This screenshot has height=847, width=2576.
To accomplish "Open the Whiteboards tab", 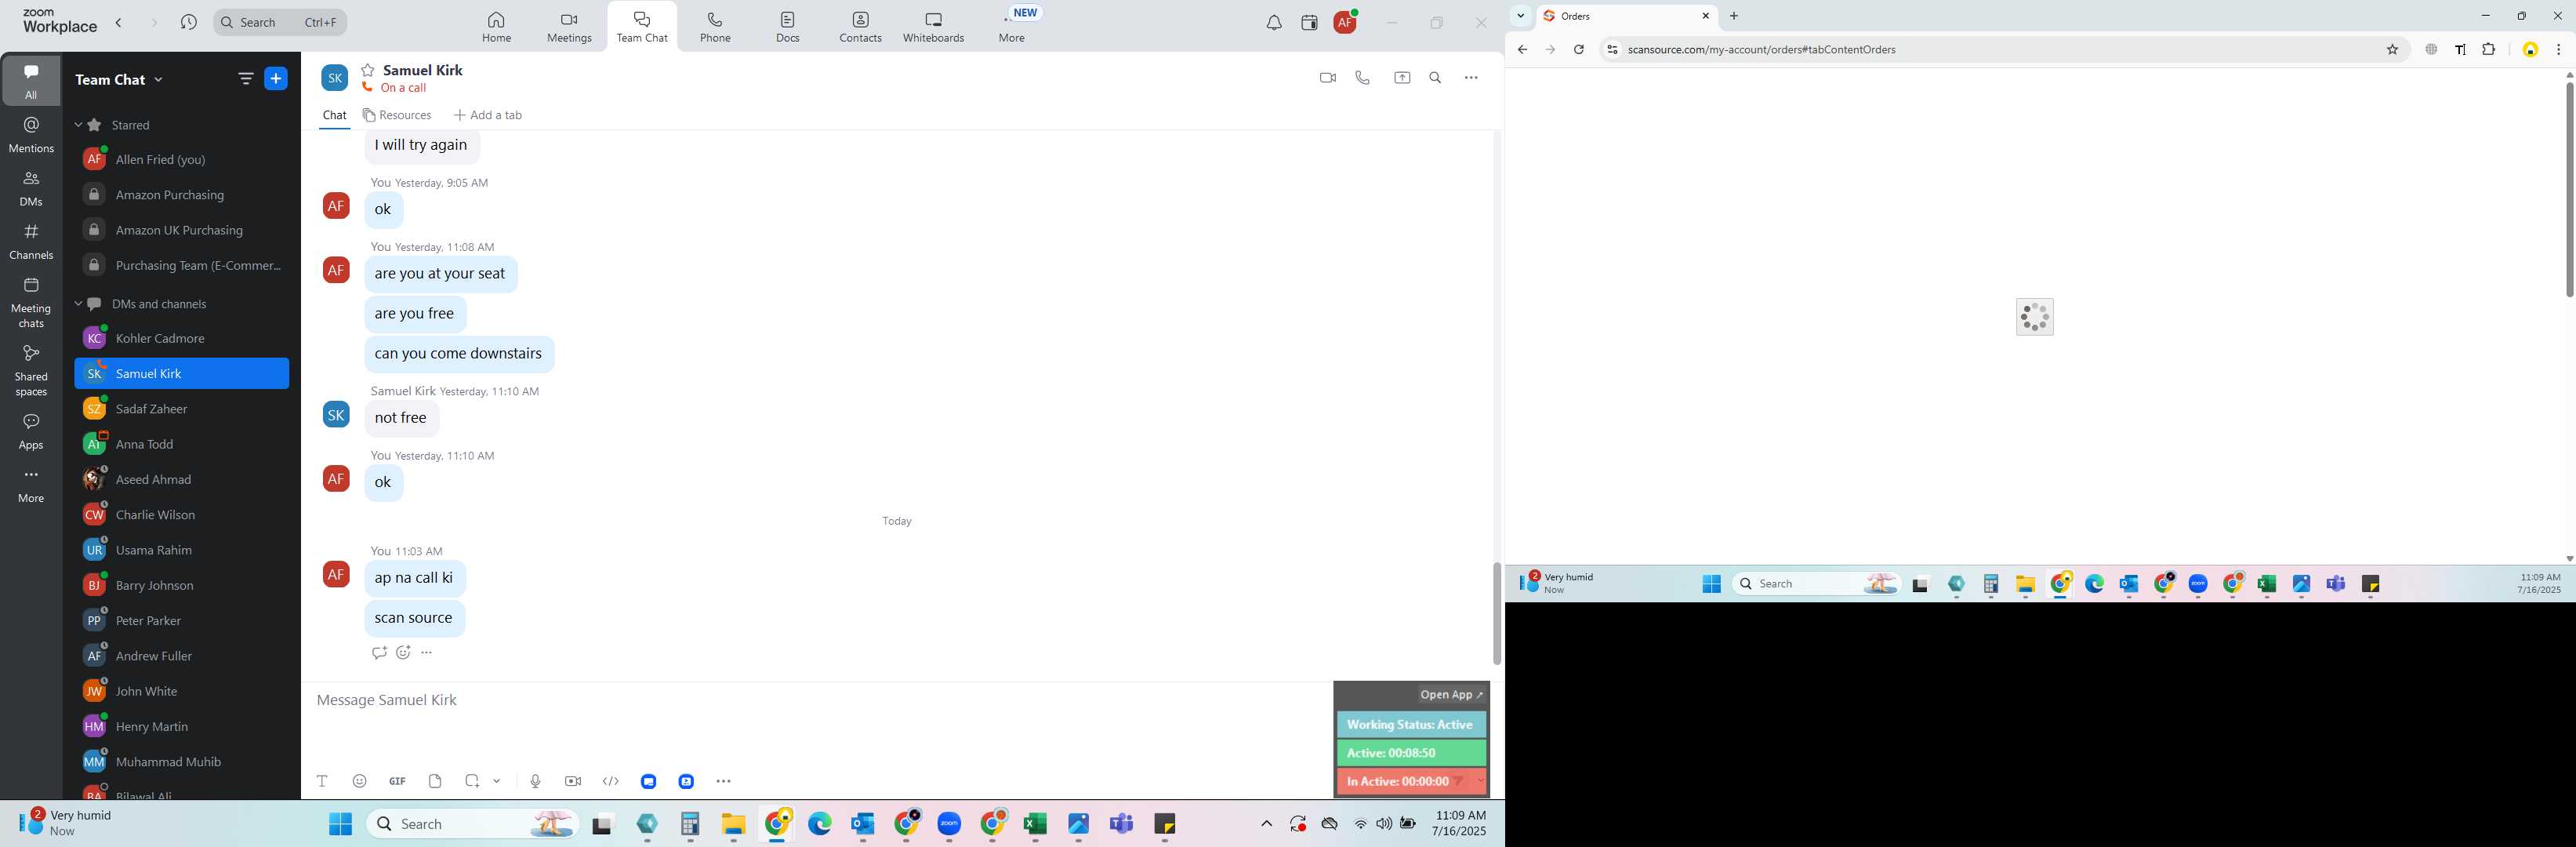I will 933,27.
